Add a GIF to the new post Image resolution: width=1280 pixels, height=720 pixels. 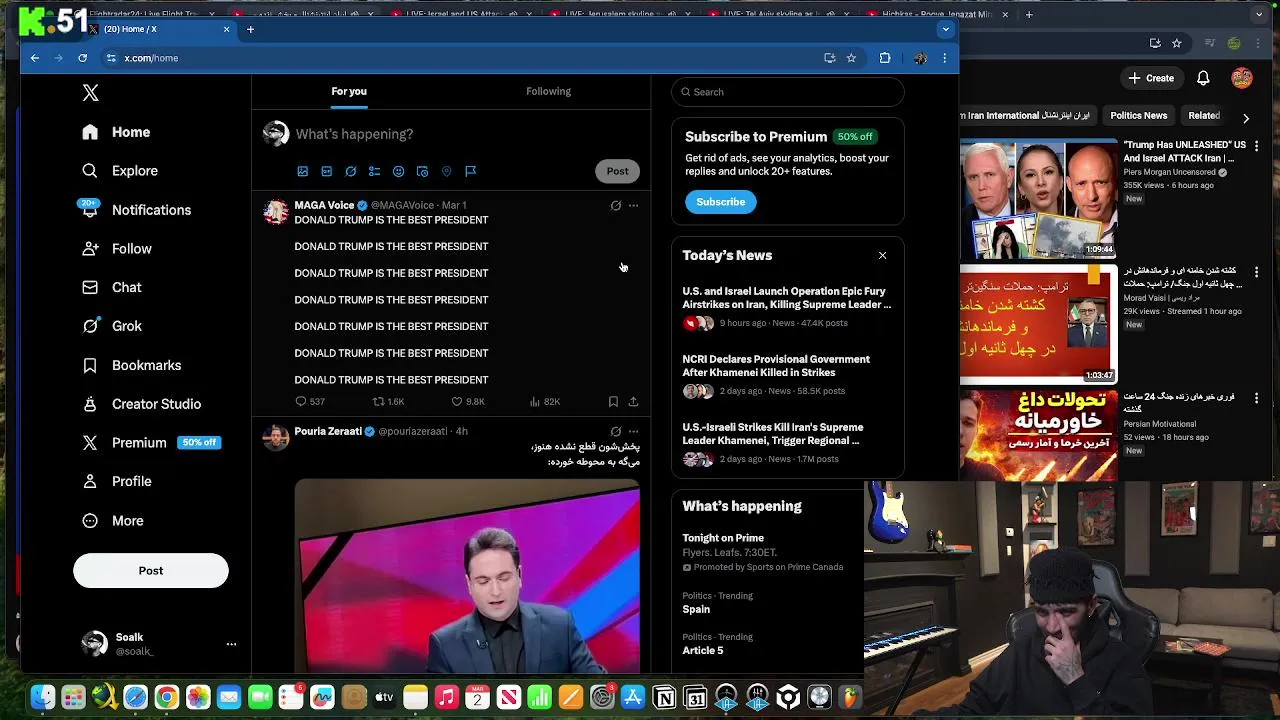click(327, 171)
